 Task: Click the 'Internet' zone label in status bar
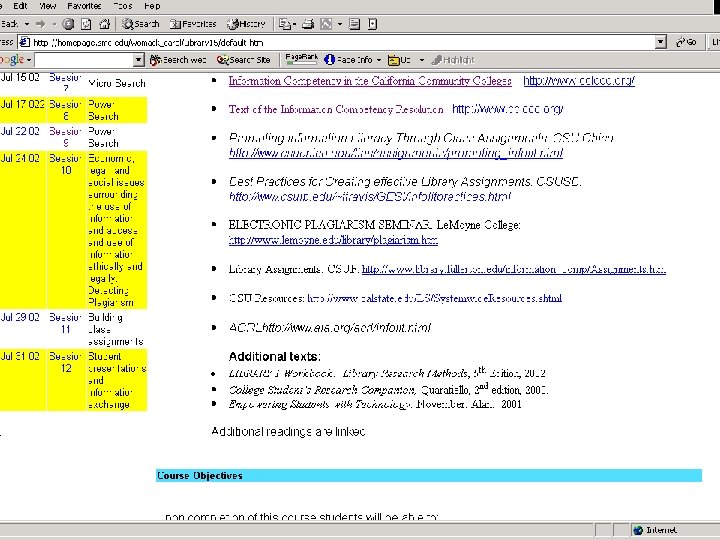[661, 530]
